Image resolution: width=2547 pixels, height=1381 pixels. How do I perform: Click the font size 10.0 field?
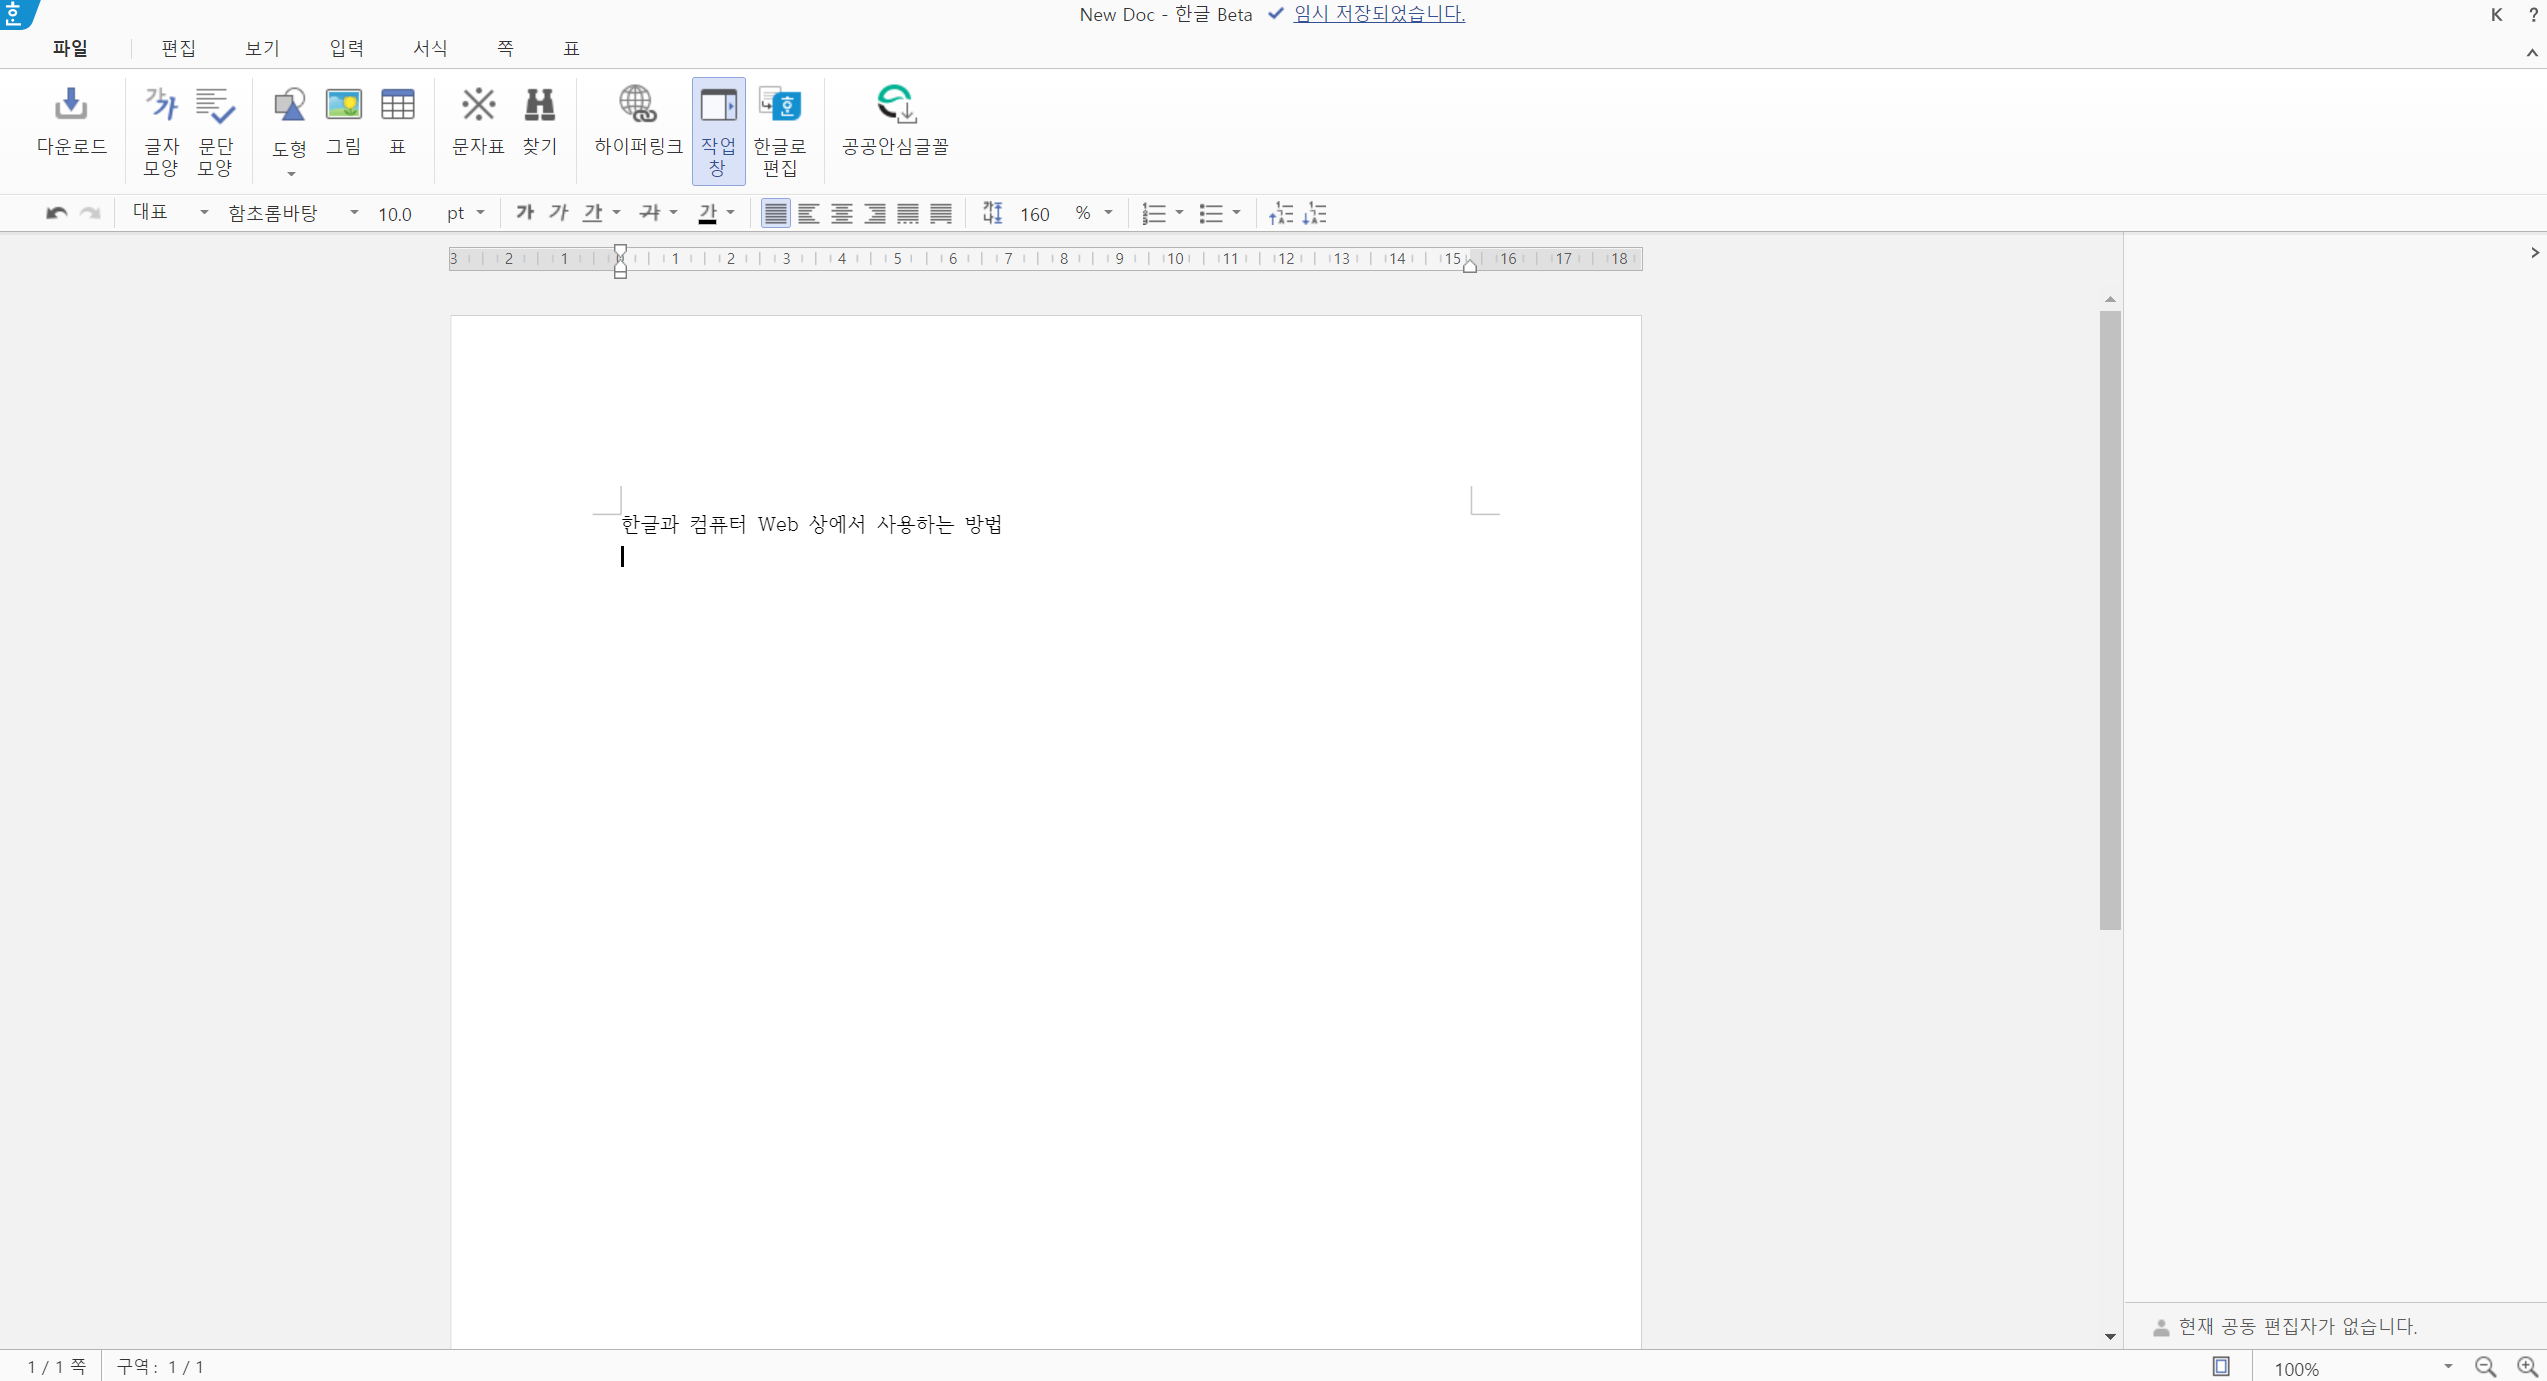(x=395, y=214)
